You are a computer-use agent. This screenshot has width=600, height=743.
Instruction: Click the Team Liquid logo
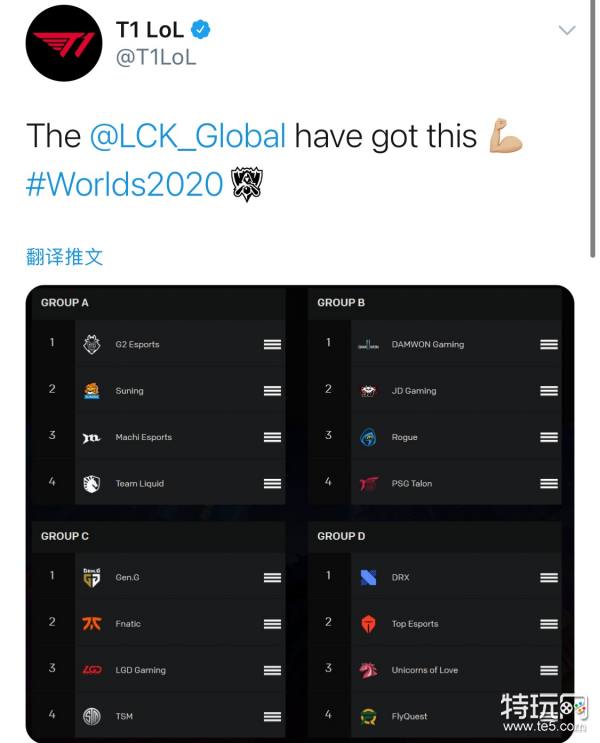pos(92,484)
